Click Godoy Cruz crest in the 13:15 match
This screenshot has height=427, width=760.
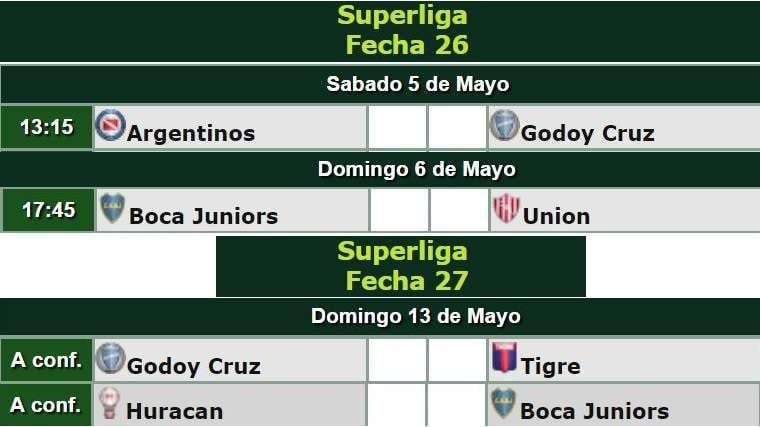coord(504,125)
